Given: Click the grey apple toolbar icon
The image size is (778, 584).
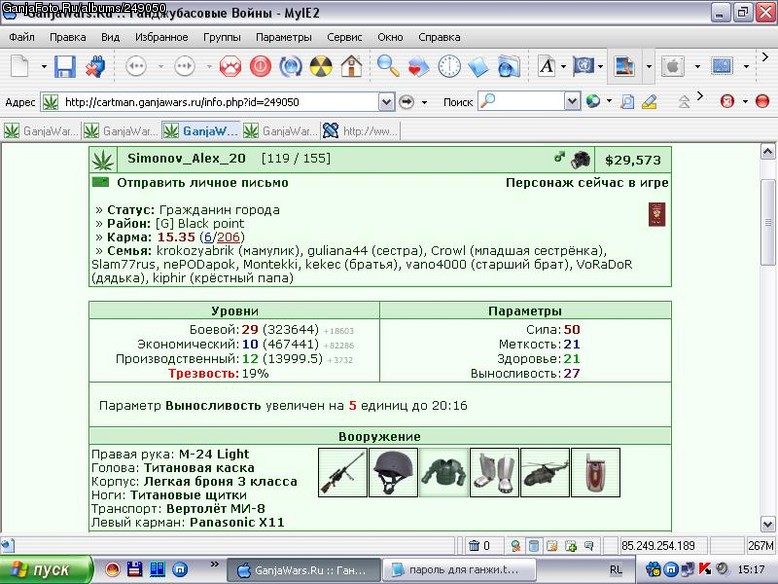Looking at the screenshot, I should (x=672, y=65).
